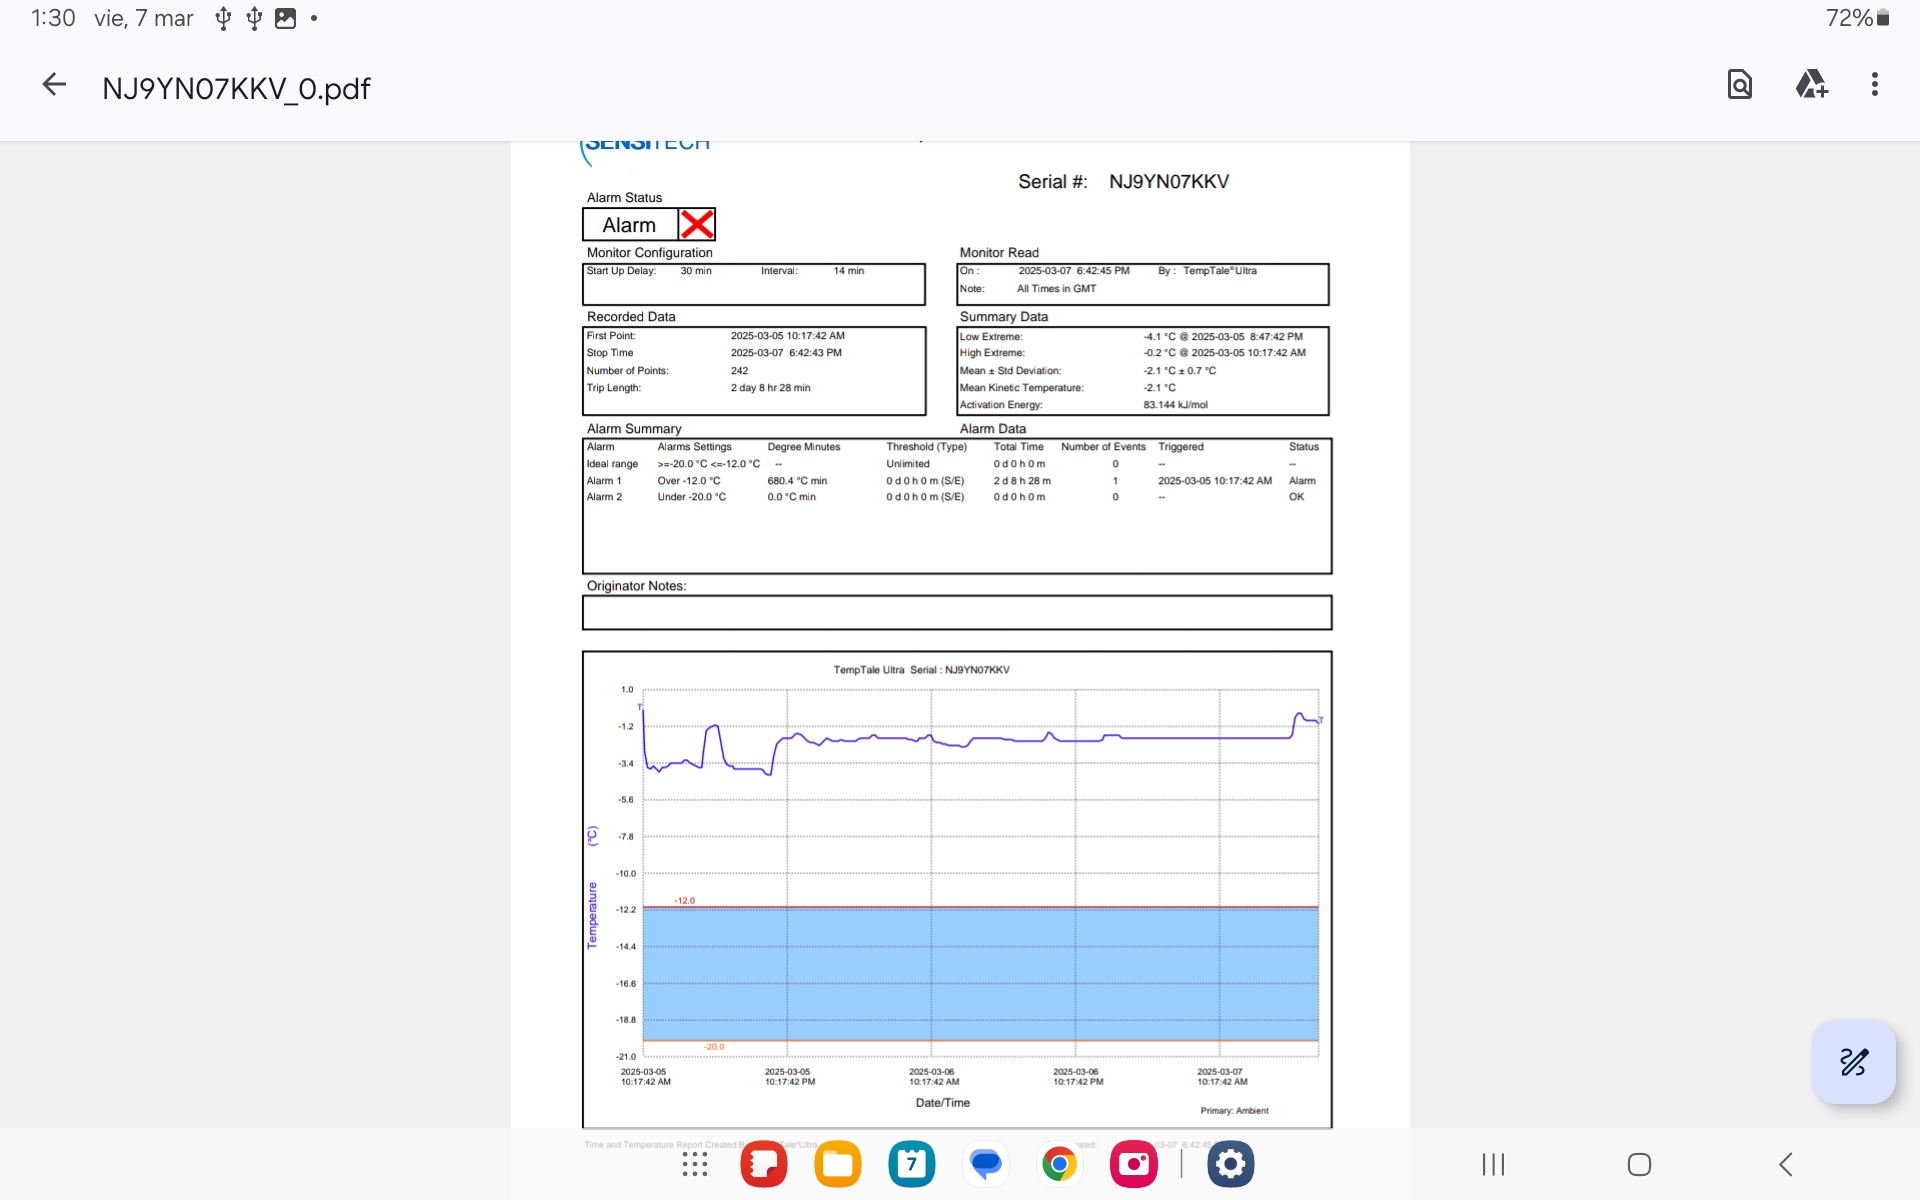This screenshot has width=1920, height=1200.
Task: Tap the Originator Notes empty box
Action: 957,613
